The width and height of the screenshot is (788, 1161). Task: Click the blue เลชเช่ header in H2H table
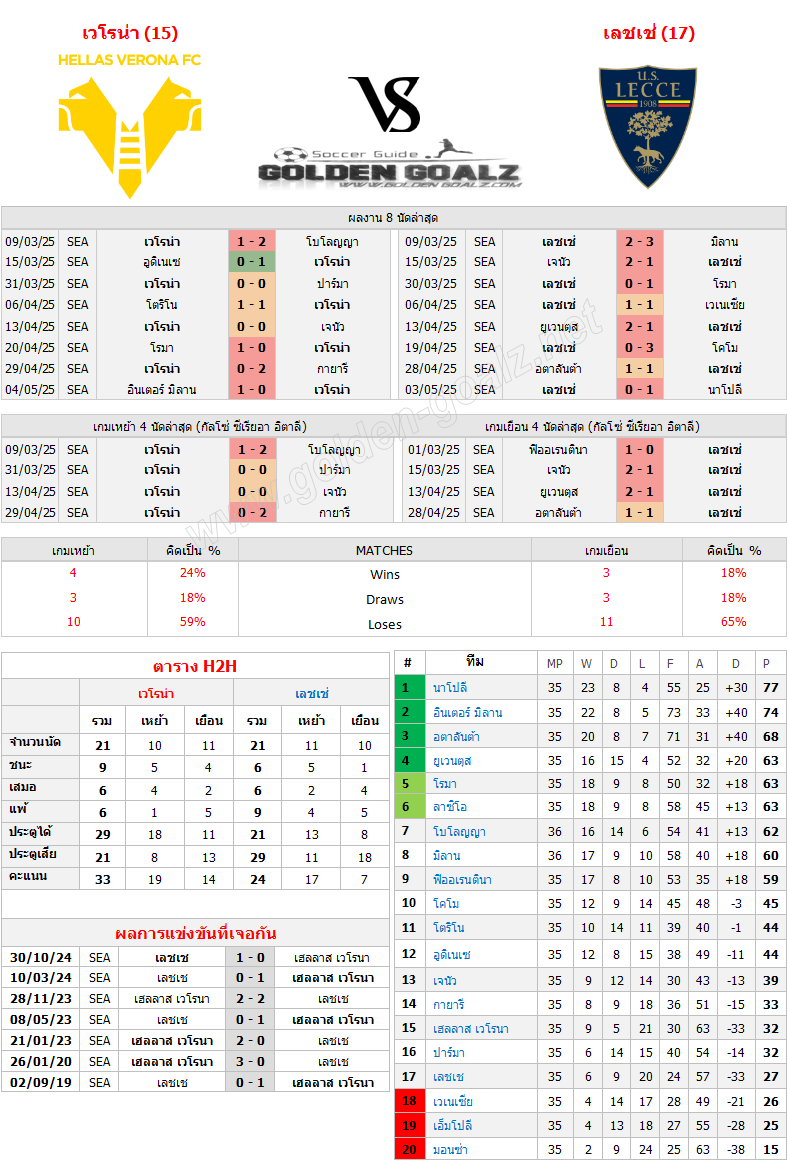(x=311, y=694)
